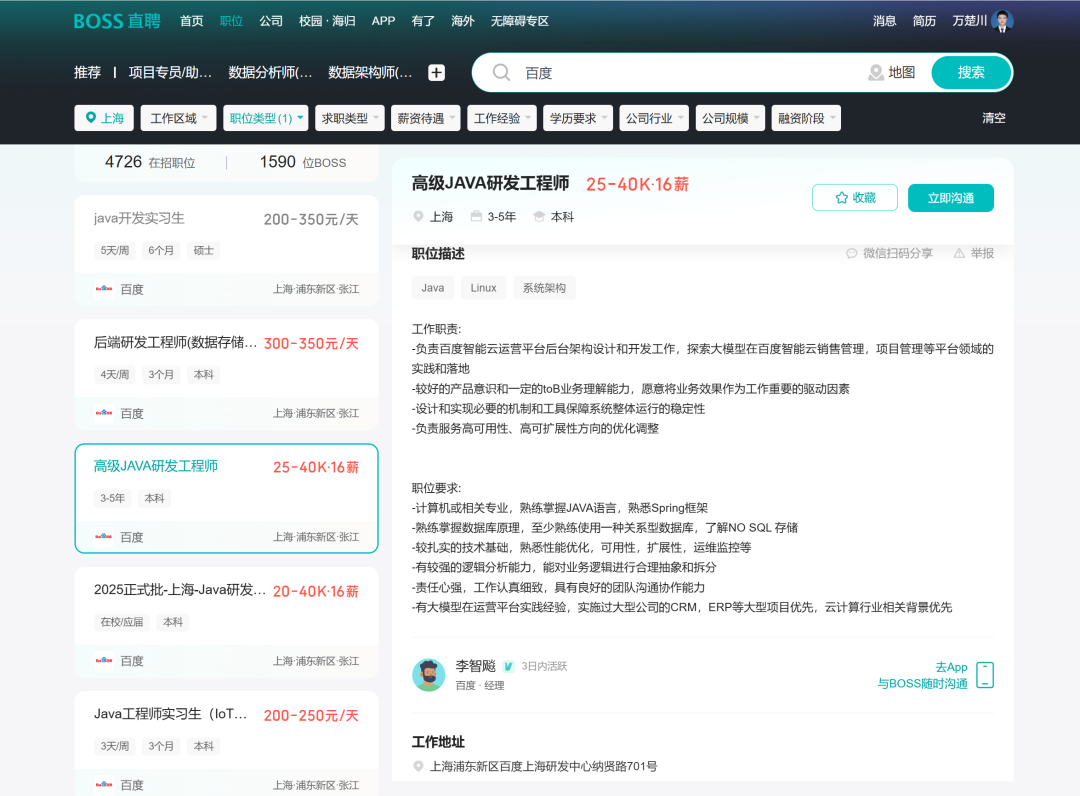This screenshot has height=796, width=1080.
Task: Click the 搜索 button
Action: 971,72
